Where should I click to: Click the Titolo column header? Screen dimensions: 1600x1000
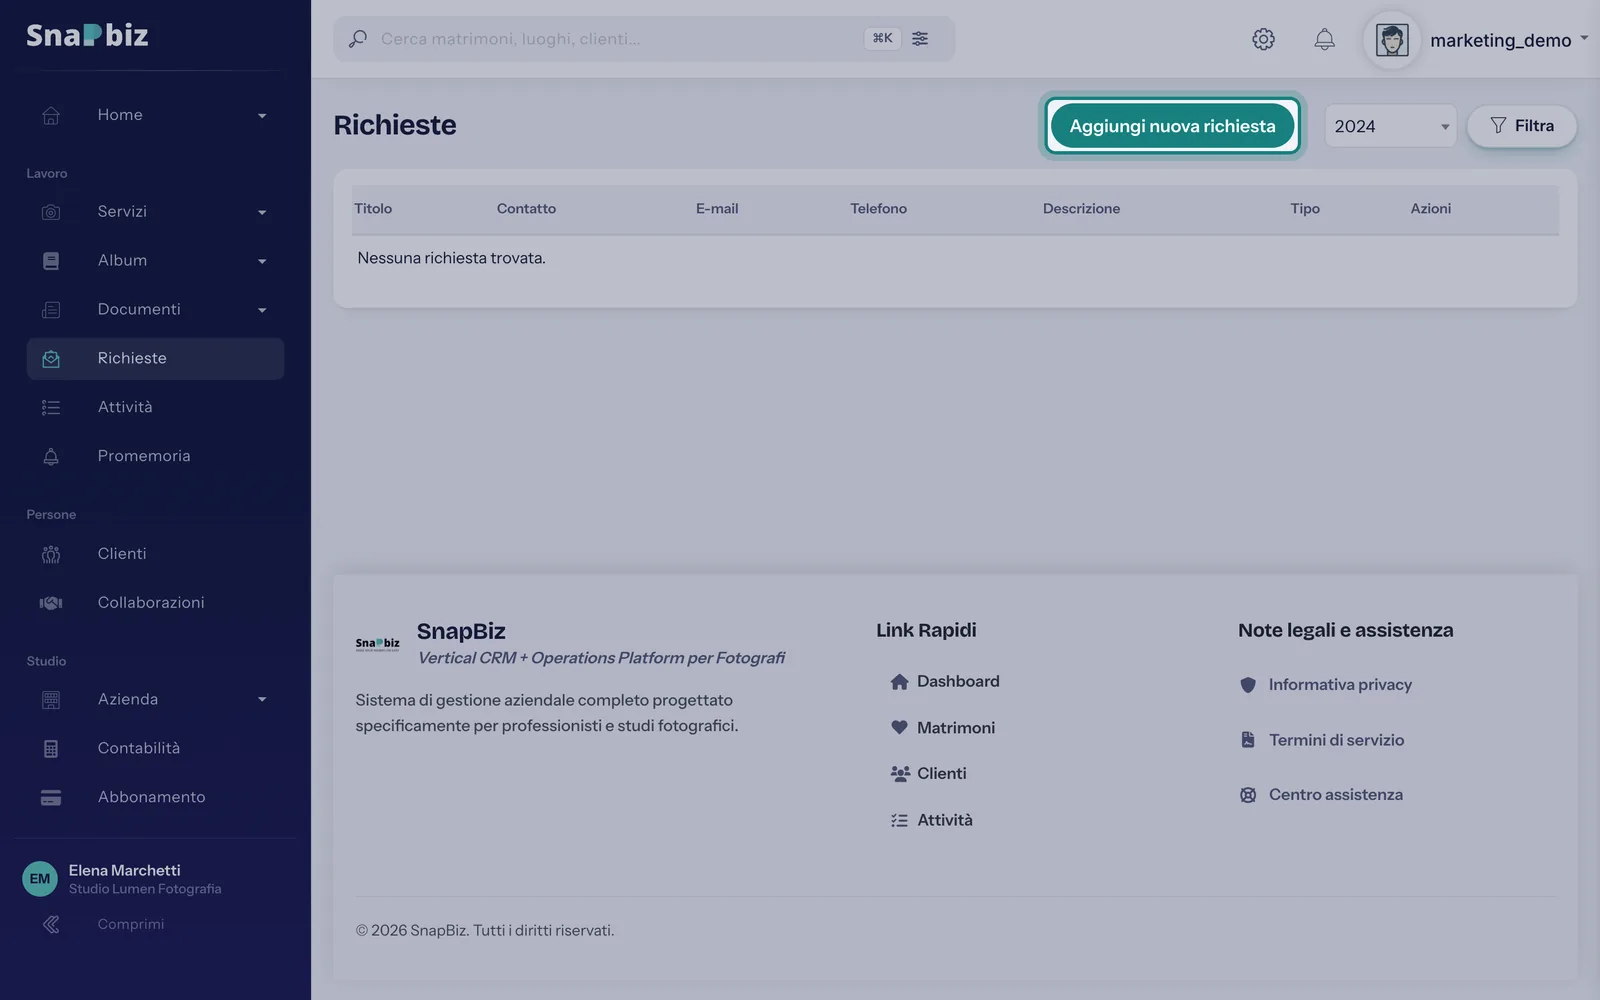(373, 209)
